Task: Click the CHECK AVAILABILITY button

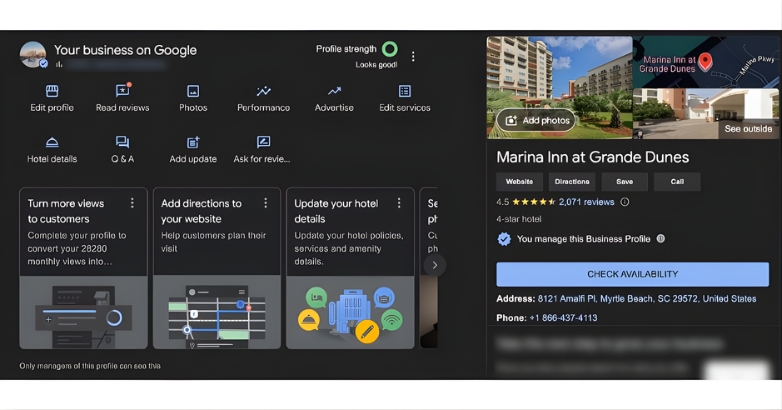Action: tap(632, 274)
